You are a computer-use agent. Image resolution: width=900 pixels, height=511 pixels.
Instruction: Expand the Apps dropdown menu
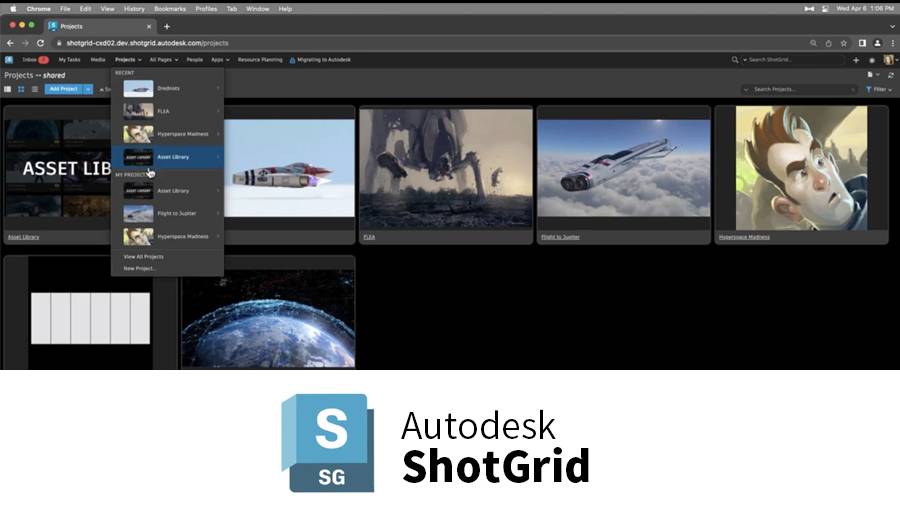[220, 60]
